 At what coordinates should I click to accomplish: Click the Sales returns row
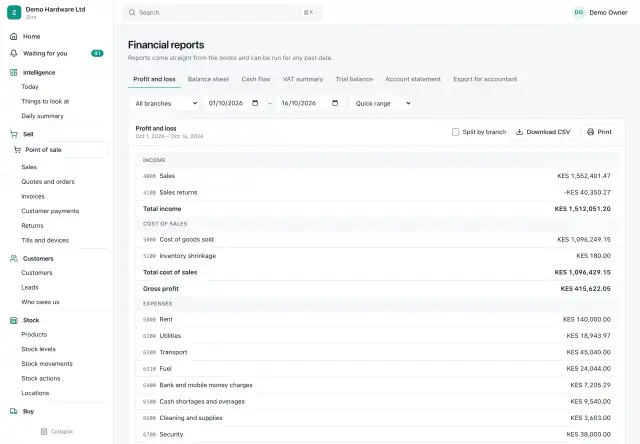(x=377, y=192)
